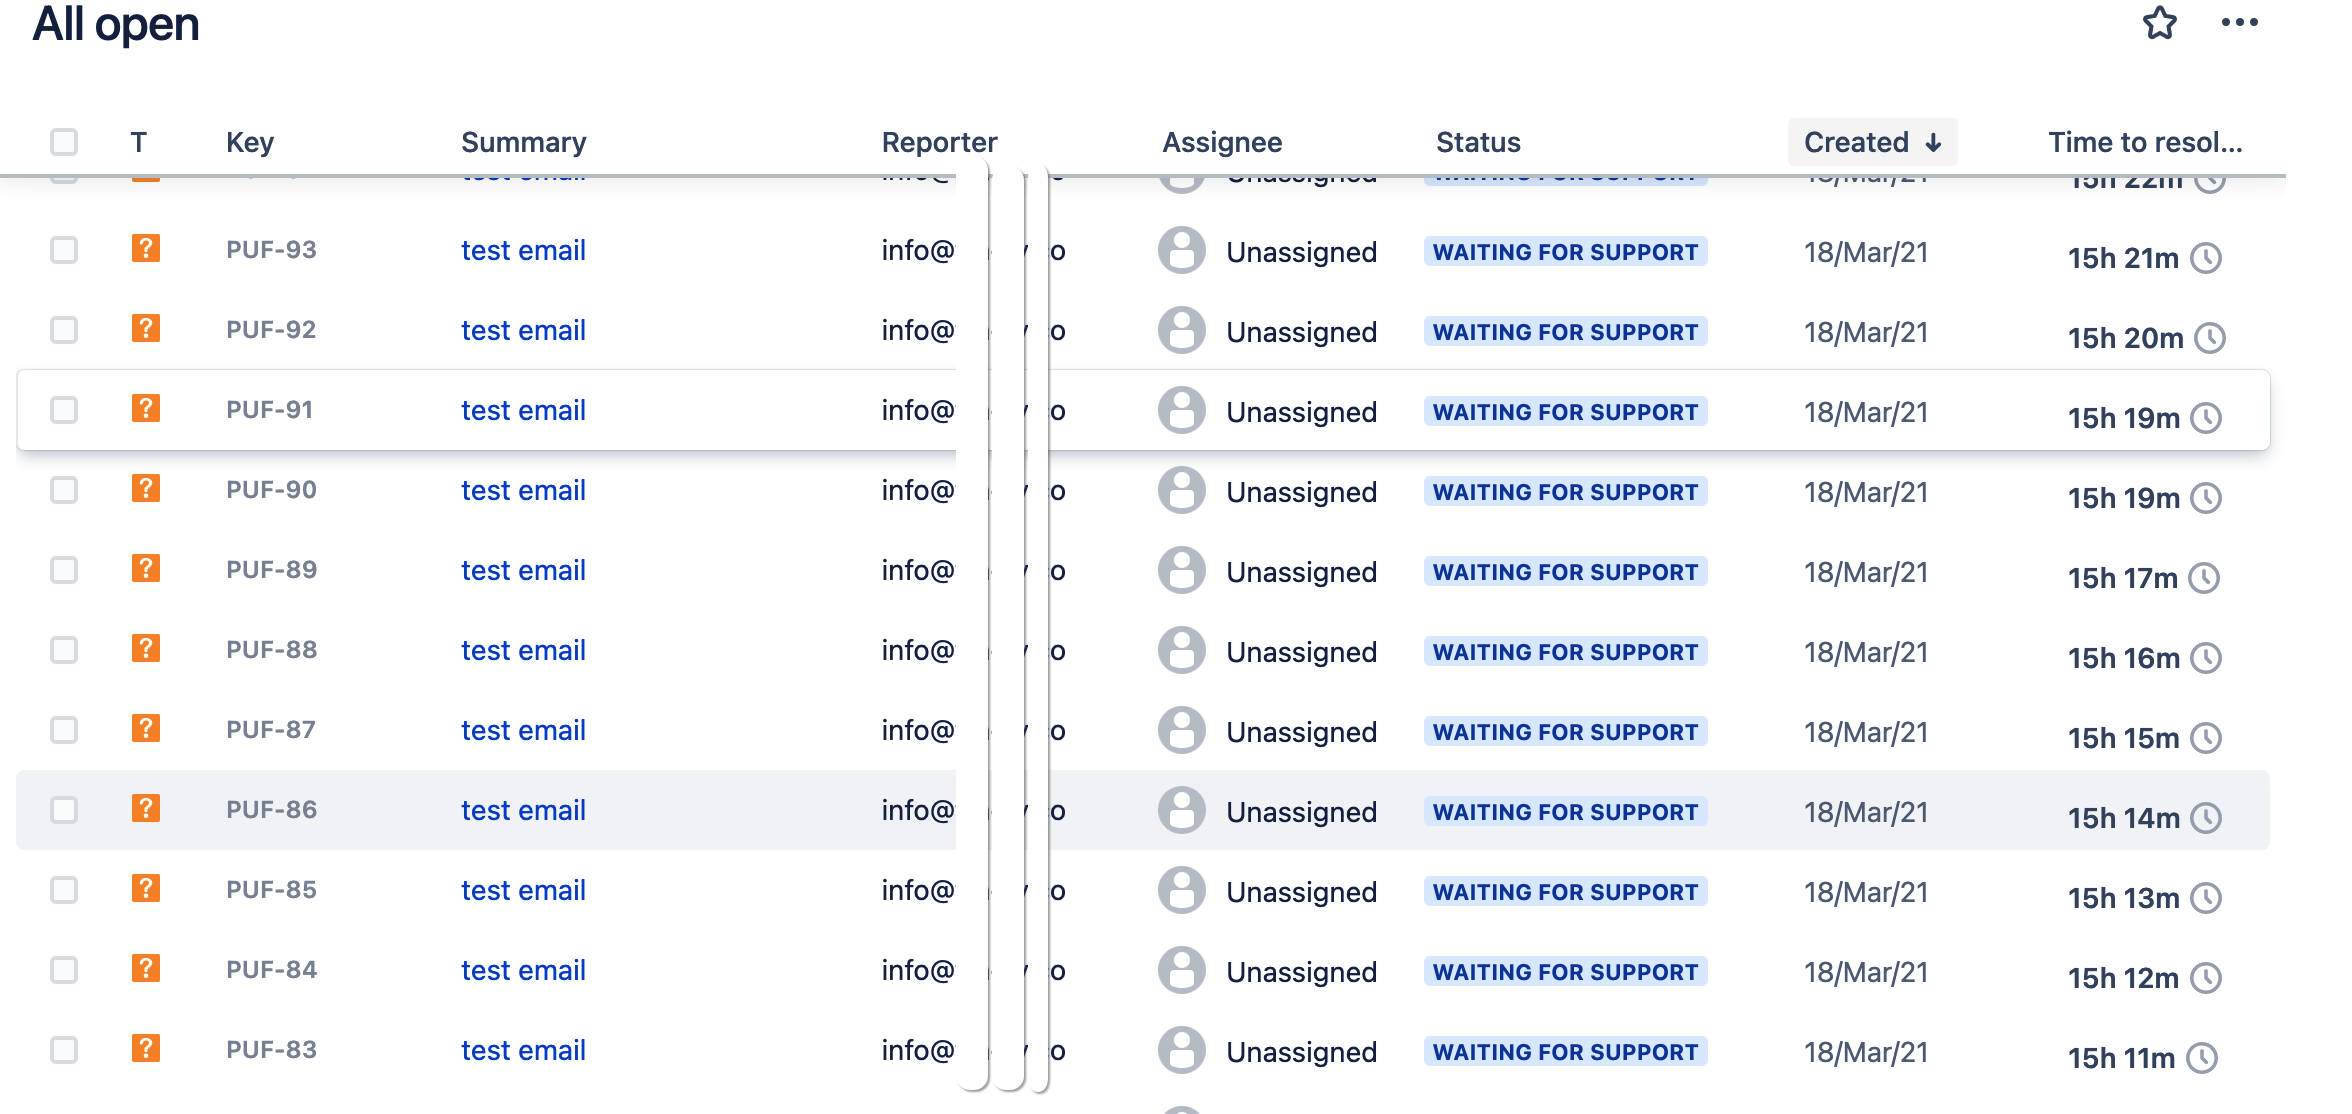Click the question type icon for PUF-93
This screenshot has width=2352, height=1114.
click(x=146, y=248)
